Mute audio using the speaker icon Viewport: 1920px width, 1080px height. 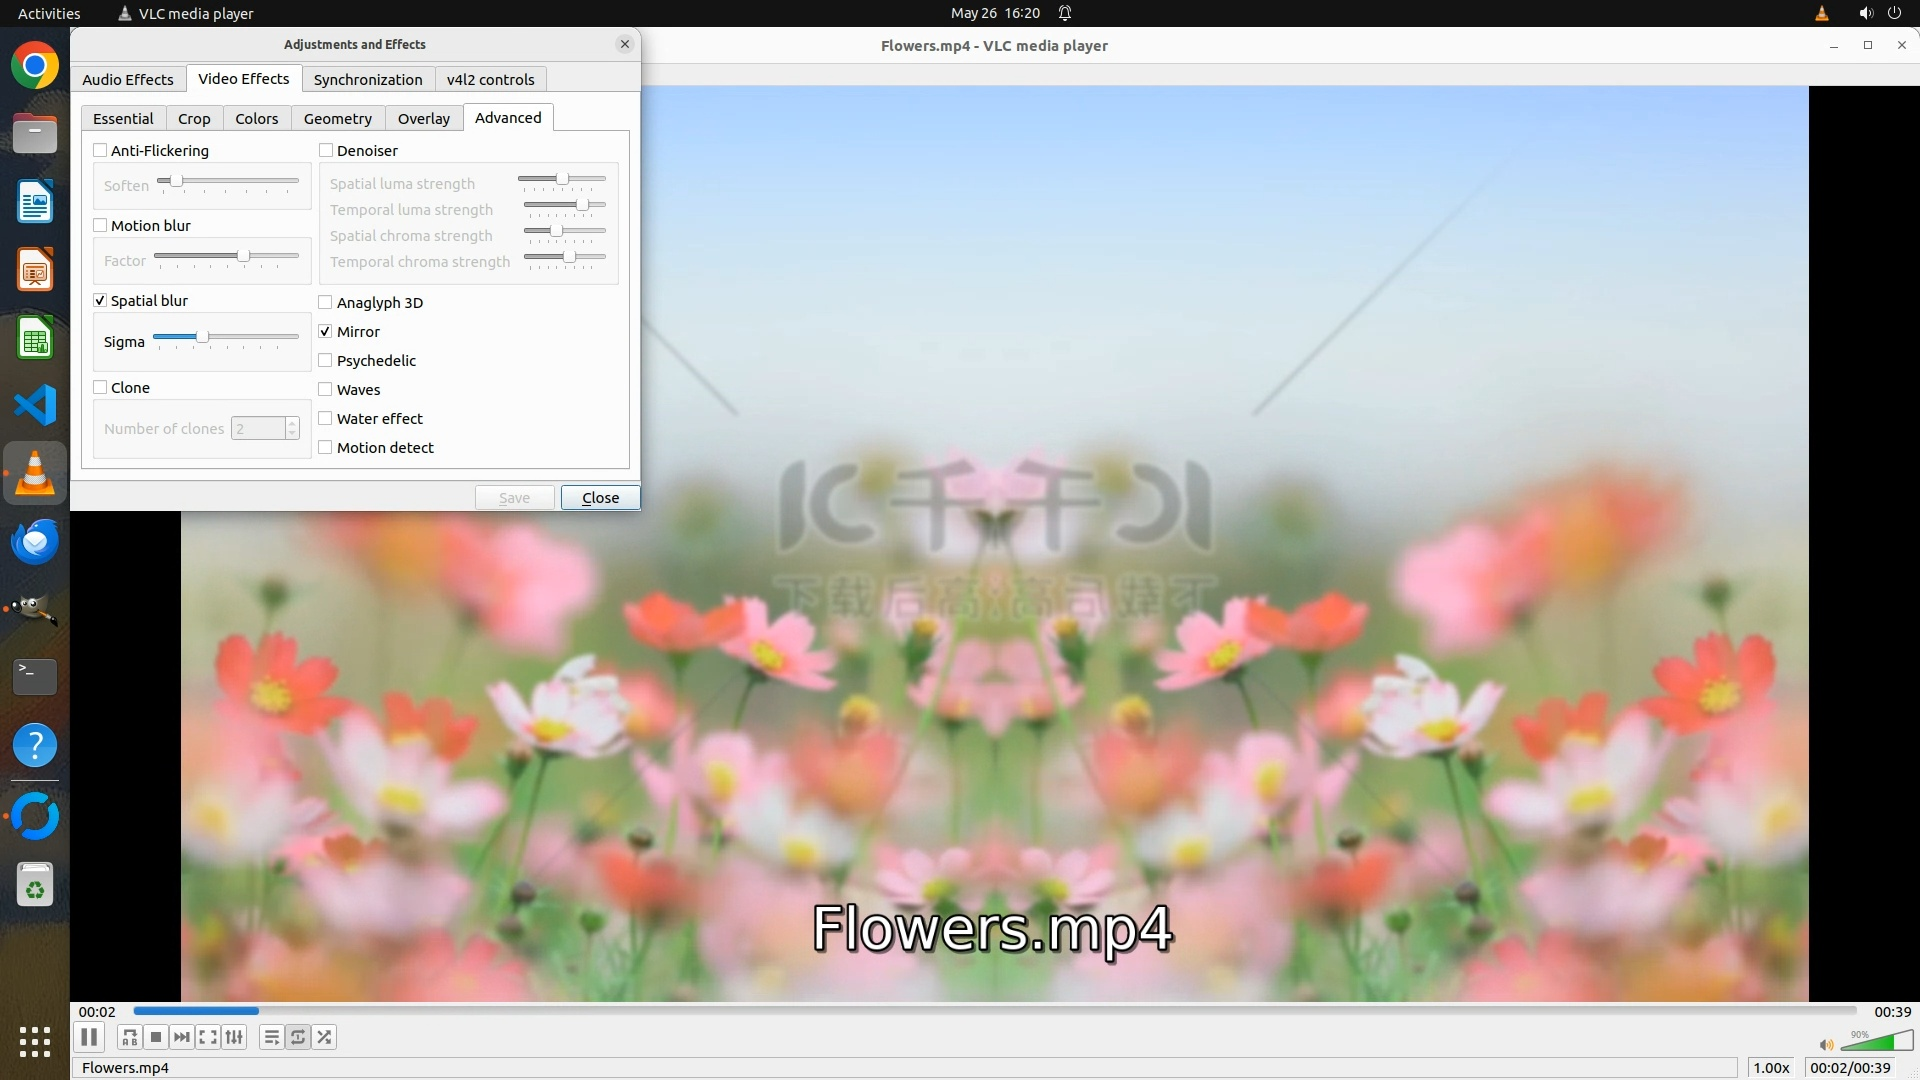coord(1826,1044)
